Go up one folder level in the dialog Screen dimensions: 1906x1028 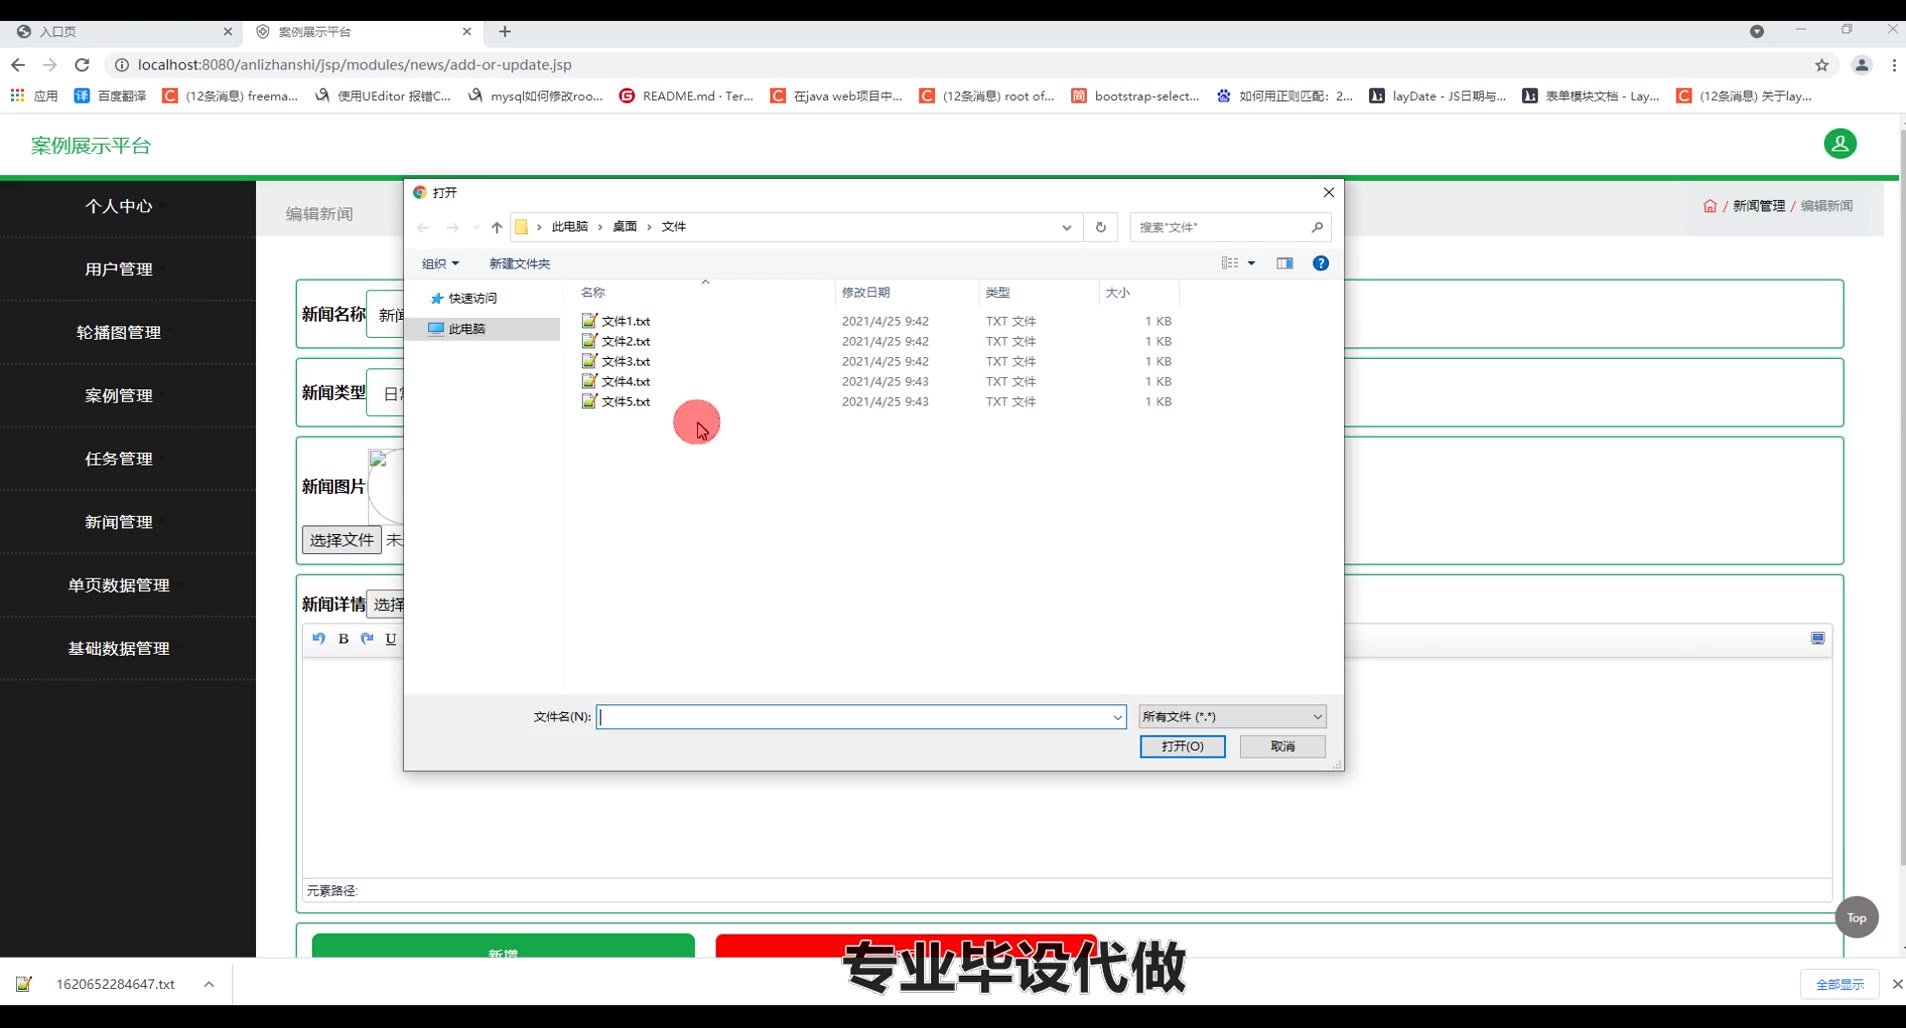click(x=497, y=227)
